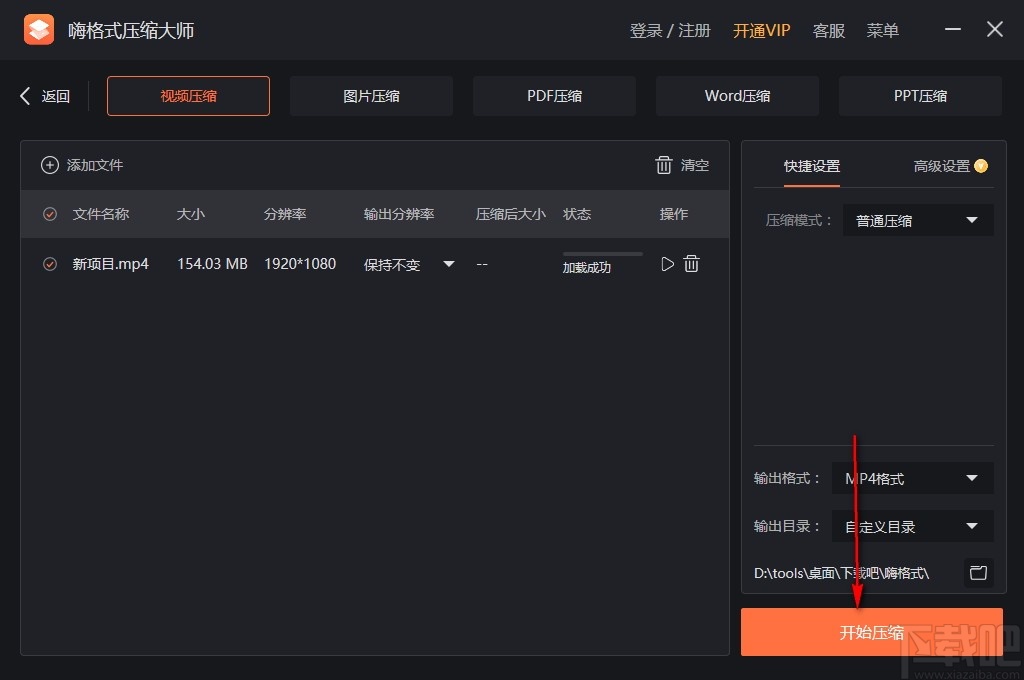Switch to the 图片压缩 tab
Viewport: 1024px width, 680px height.
click(x=371, y=95)
